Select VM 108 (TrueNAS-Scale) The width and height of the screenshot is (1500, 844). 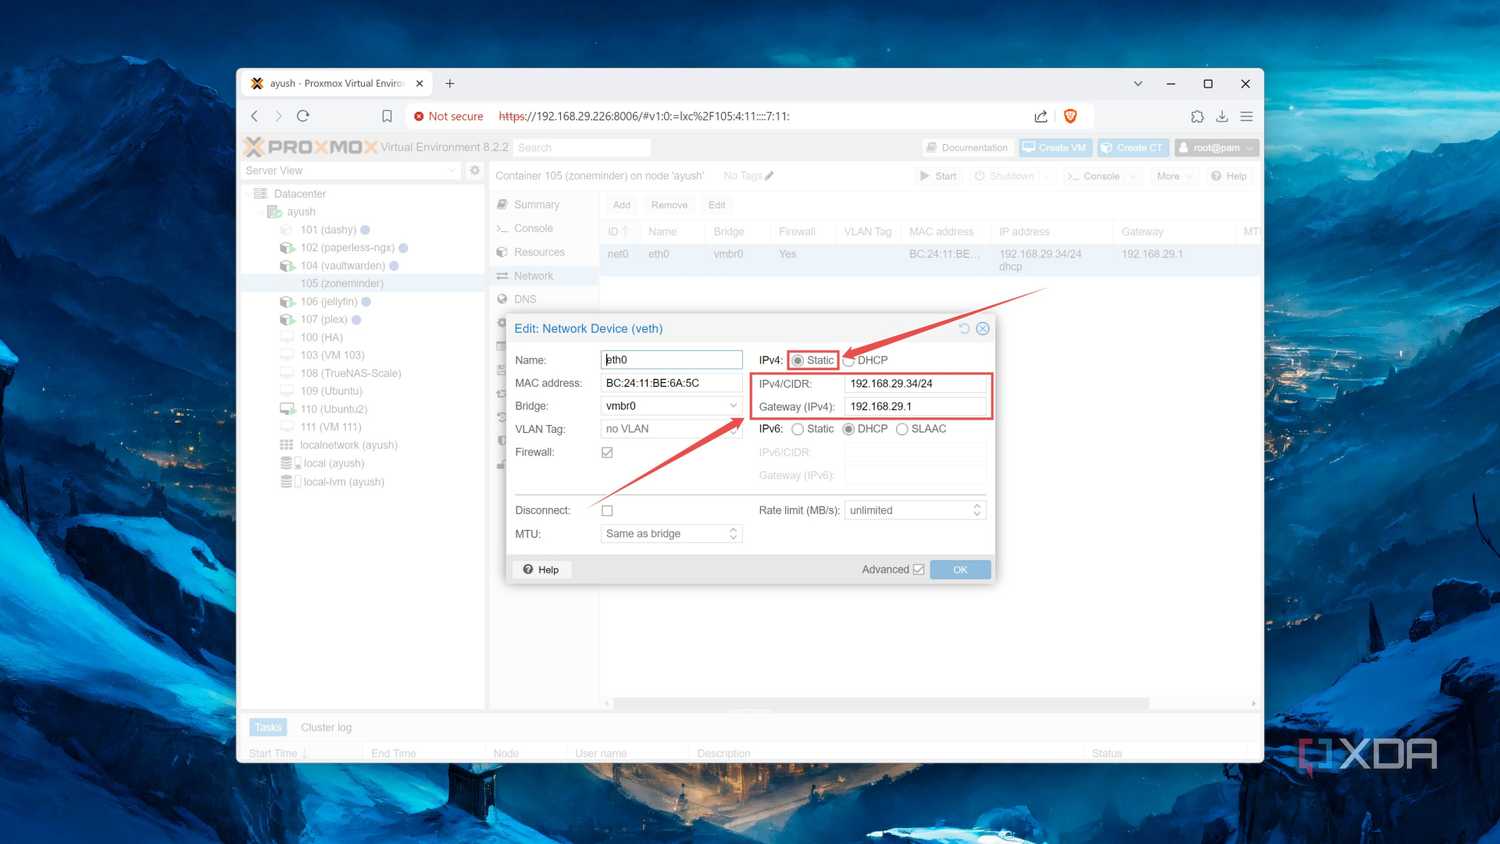(x=350, y=373)
